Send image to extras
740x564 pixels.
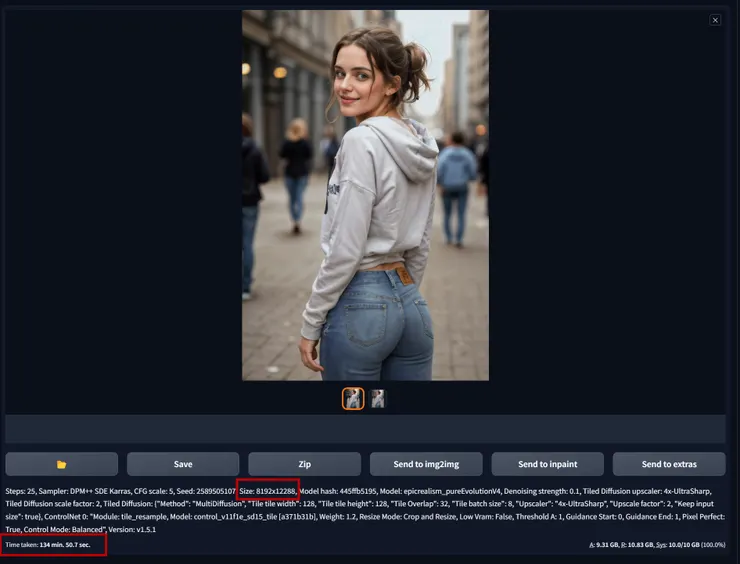[x=669, y=464]
